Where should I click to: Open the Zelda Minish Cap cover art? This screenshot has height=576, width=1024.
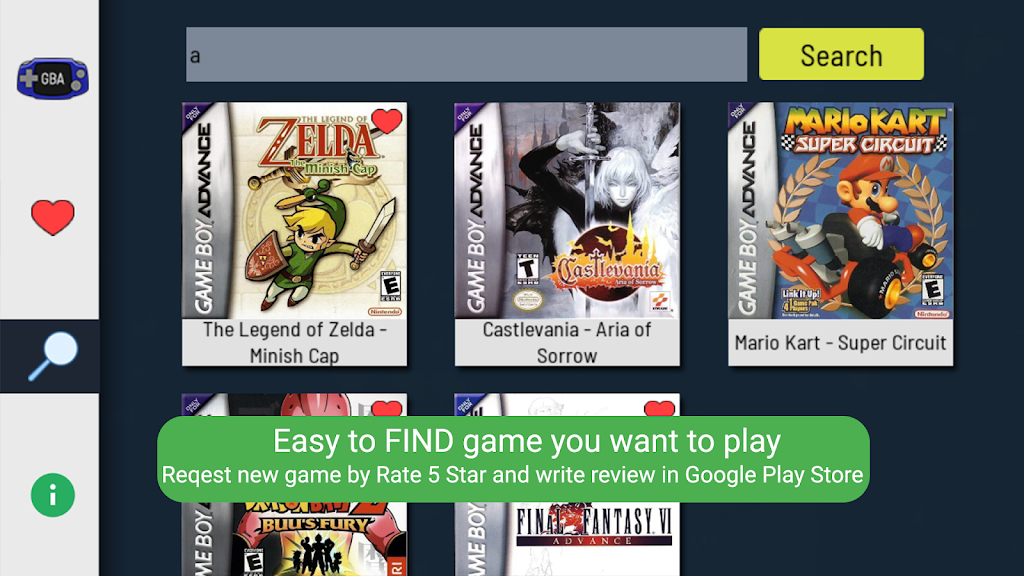click(295, 210)
